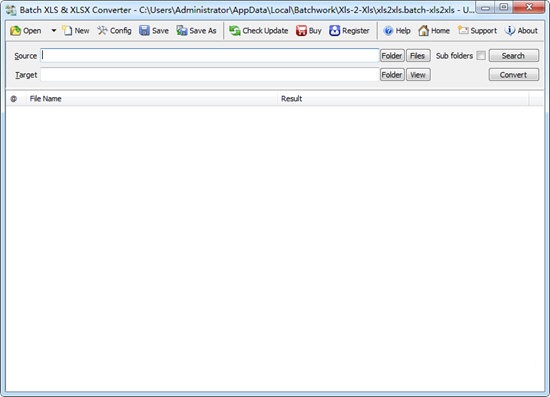
Task: Expand the Open dropdown arrow
Action: [54, 31]
